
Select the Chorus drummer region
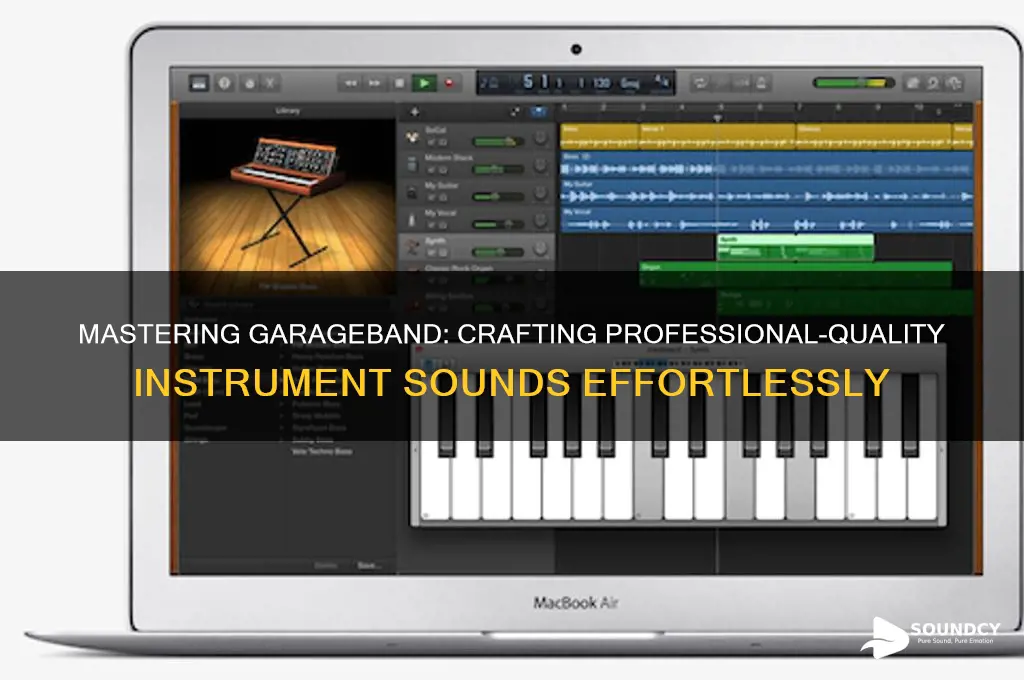(x=873, y=137)
